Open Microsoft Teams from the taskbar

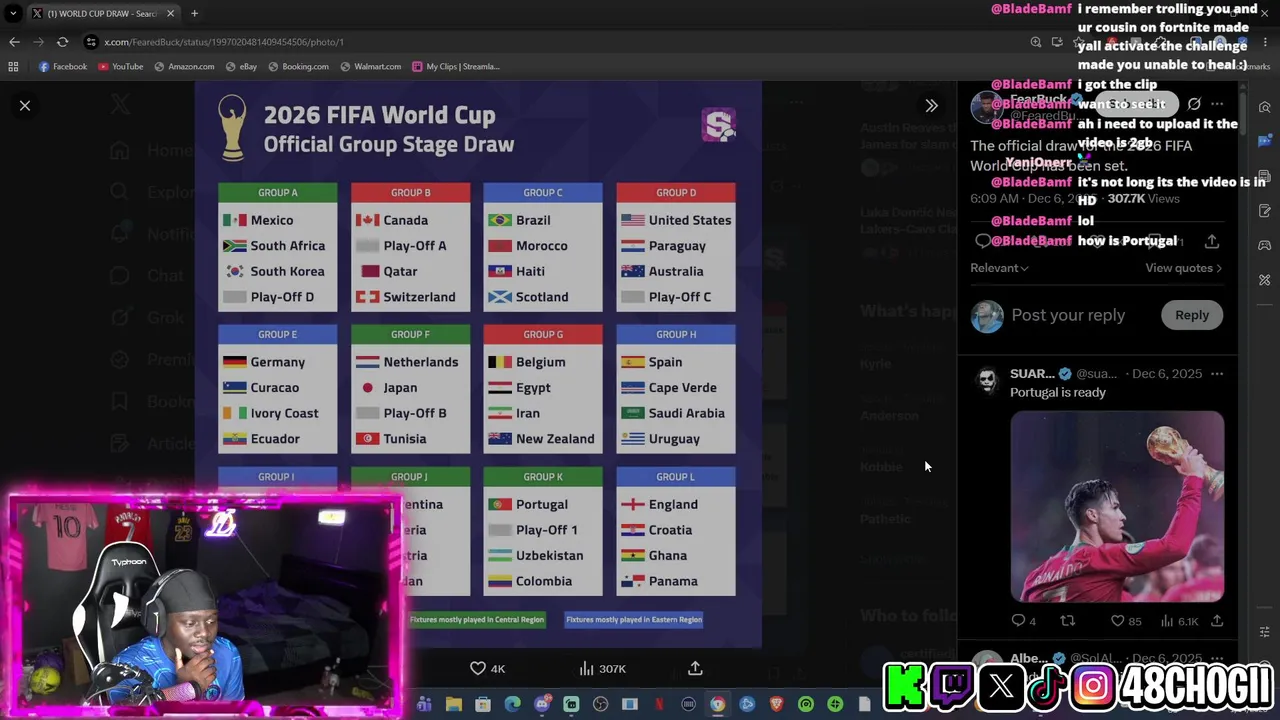(x=424, y=704)
